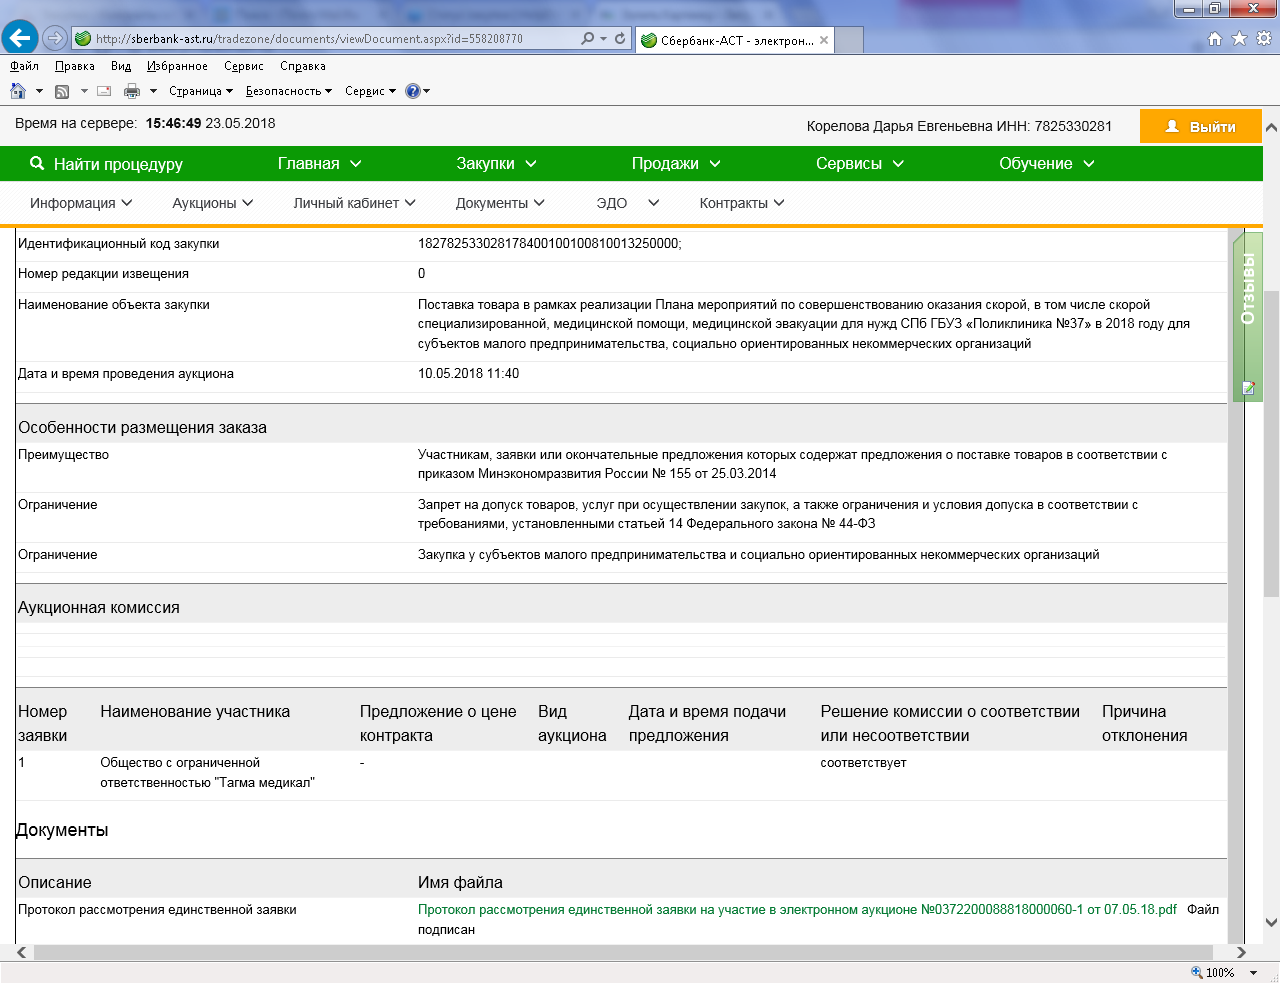Image resolution: width=1280 pixels, height=984 pixels.
Task: Open Избранное menu
Action: pyautogui.click(x=177, y=66)
